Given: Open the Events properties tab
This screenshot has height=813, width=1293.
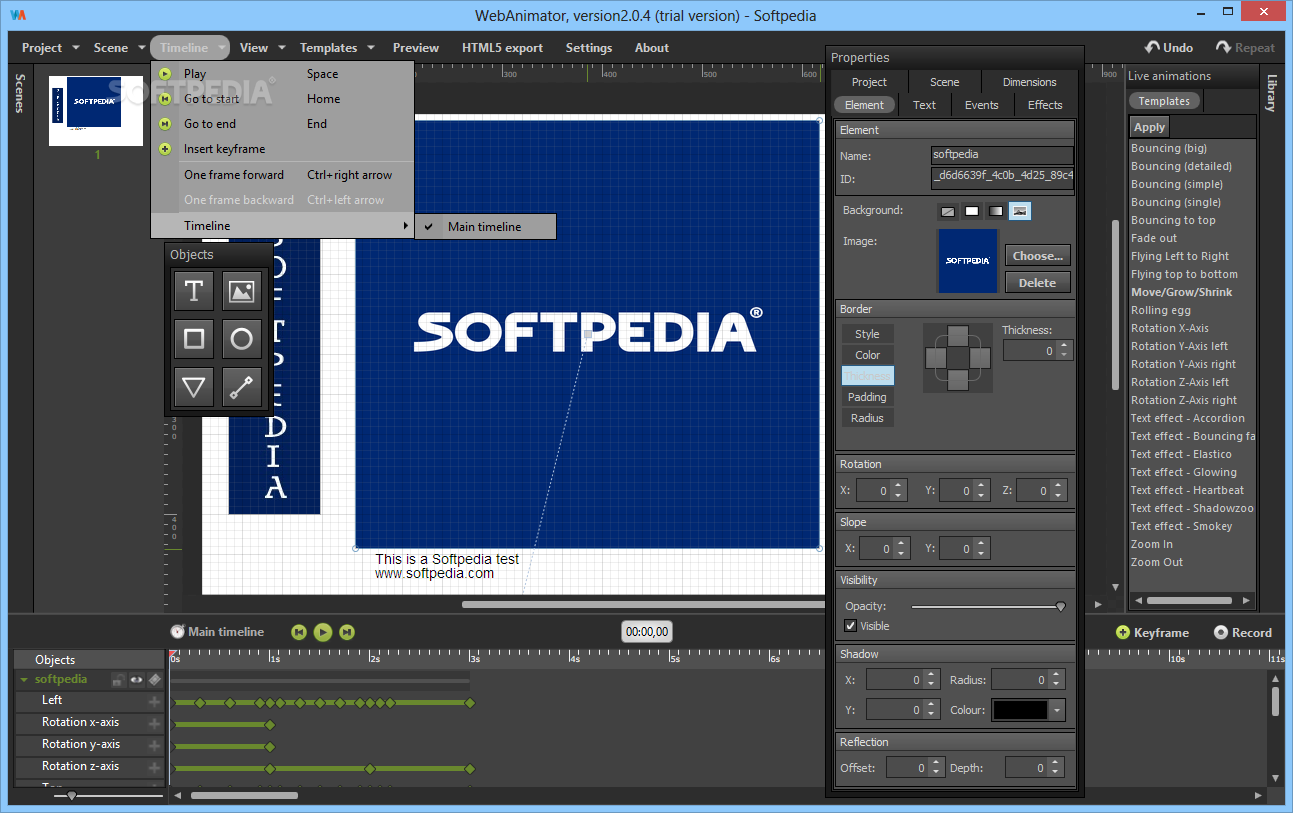Looking at the screenshot, I should click(981, 105).
